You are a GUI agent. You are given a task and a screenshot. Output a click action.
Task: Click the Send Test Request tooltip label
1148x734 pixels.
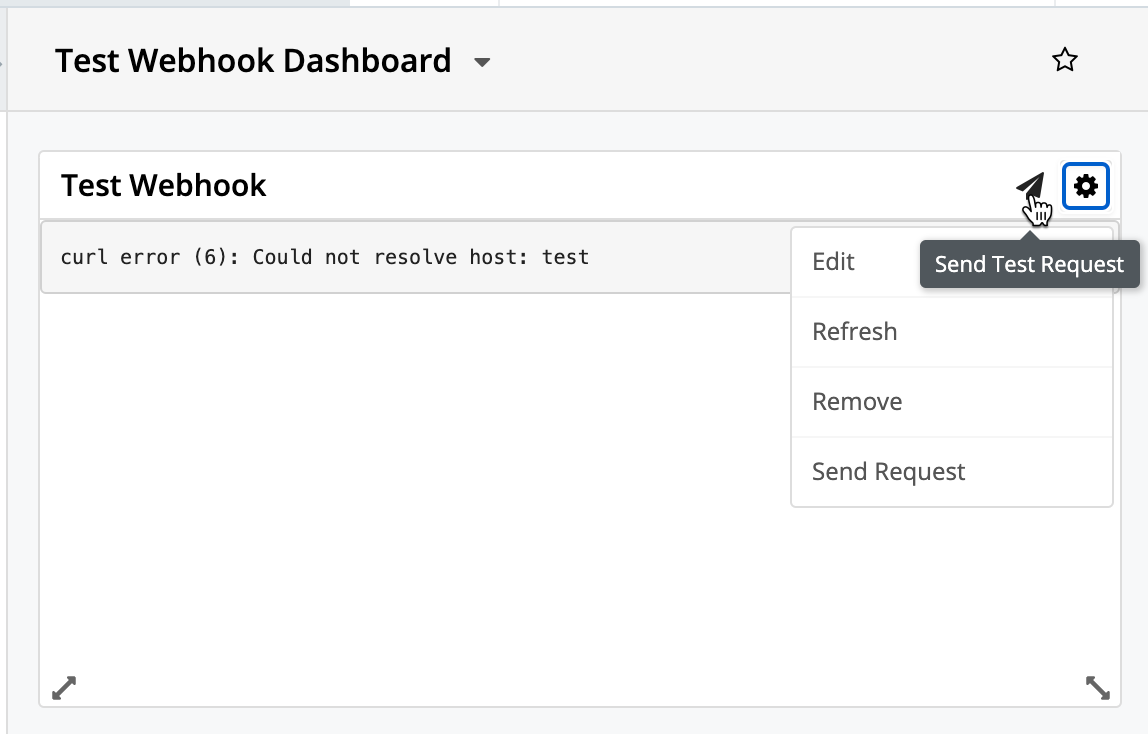point(1029,264)
